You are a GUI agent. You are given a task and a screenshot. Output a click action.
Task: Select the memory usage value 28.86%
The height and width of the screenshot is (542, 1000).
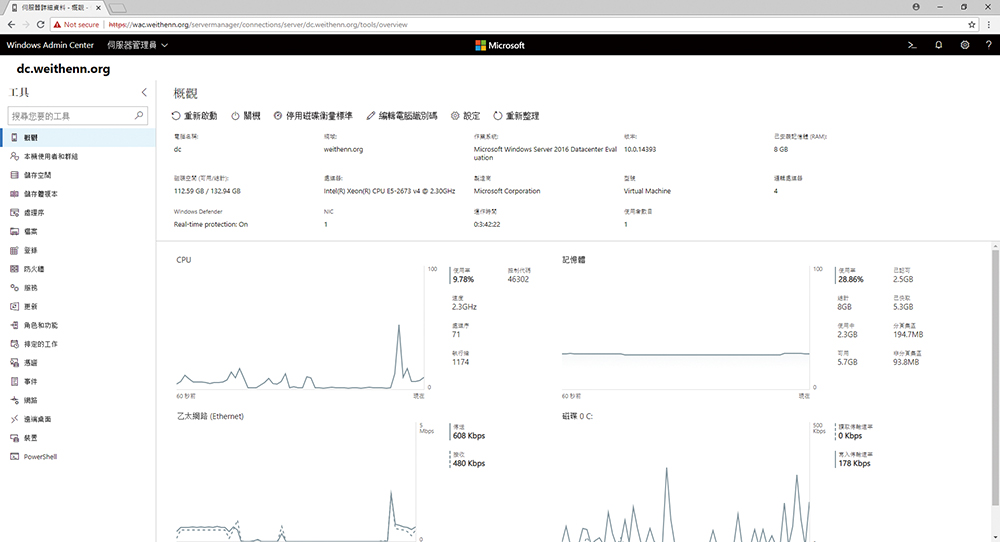(851, 279)
